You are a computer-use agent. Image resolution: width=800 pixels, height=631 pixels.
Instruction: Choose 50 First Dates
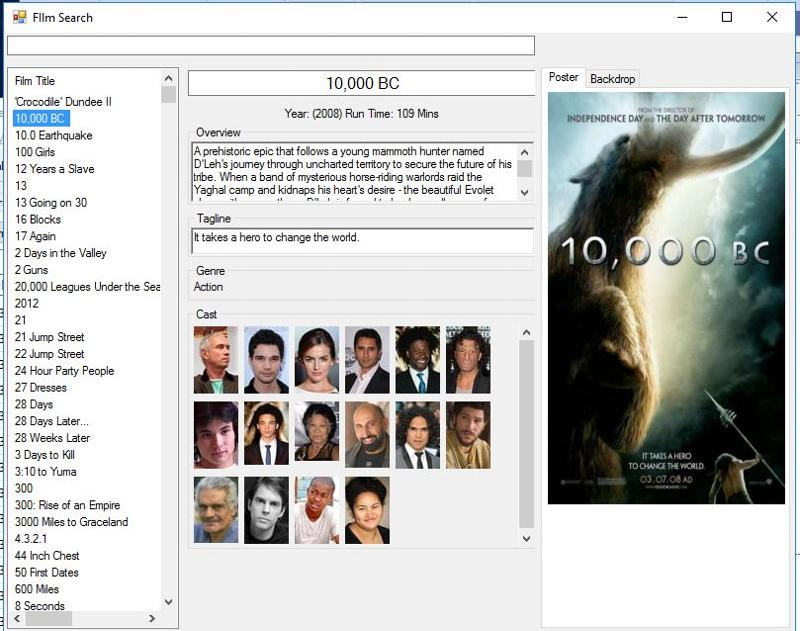point(46,573)
